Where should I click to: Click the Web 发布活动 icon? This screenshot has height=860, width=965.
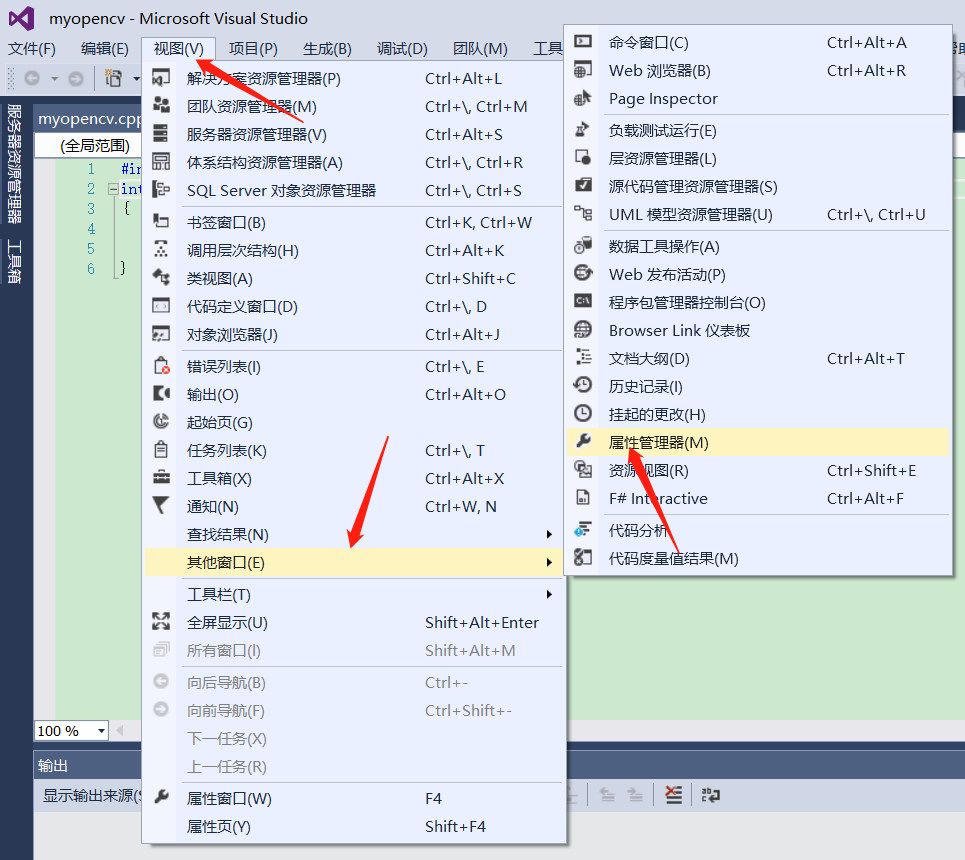pyautogui.click(x=583, y=273)
